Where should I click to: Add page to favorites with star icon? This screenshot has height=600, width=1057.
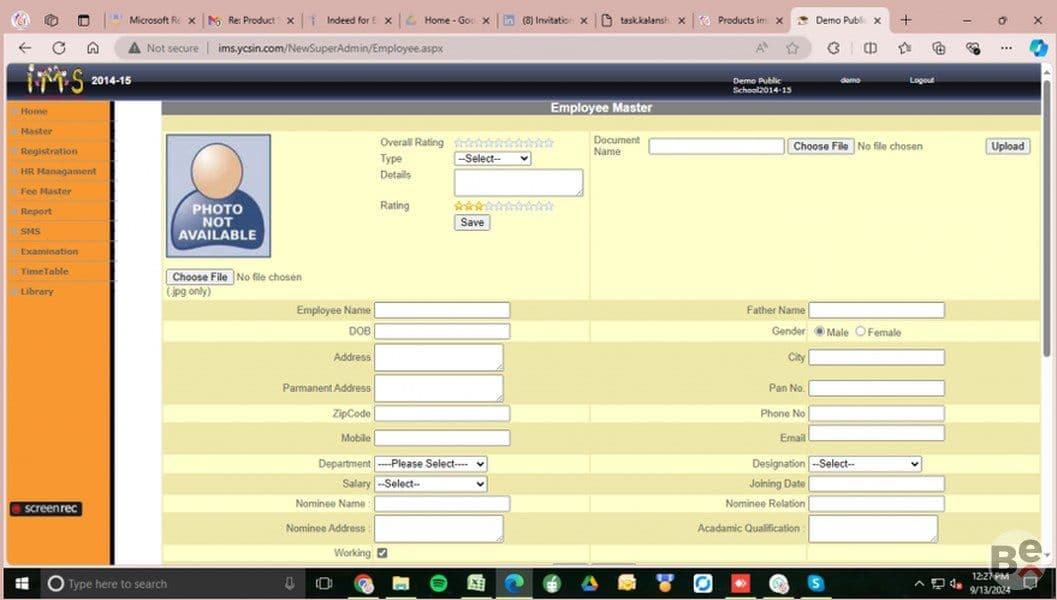(x=793, y=48)
